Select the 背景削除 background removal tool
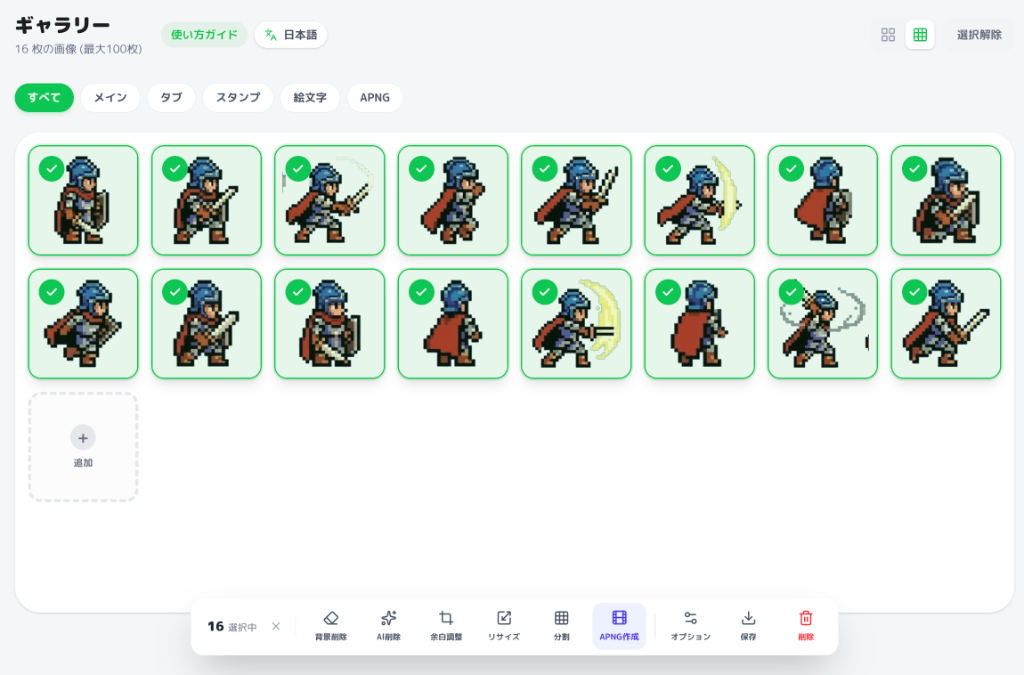 pyautogui.click(x=333, y=625)
